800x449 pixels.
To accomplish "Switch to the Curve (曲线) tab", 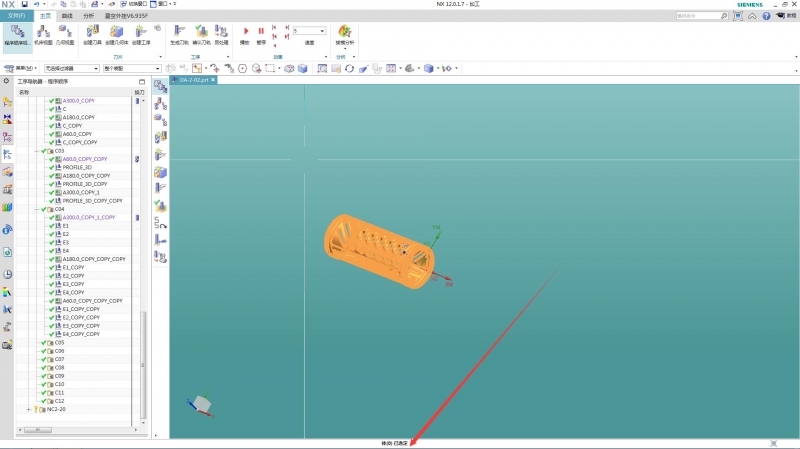I will click(67, 16).
